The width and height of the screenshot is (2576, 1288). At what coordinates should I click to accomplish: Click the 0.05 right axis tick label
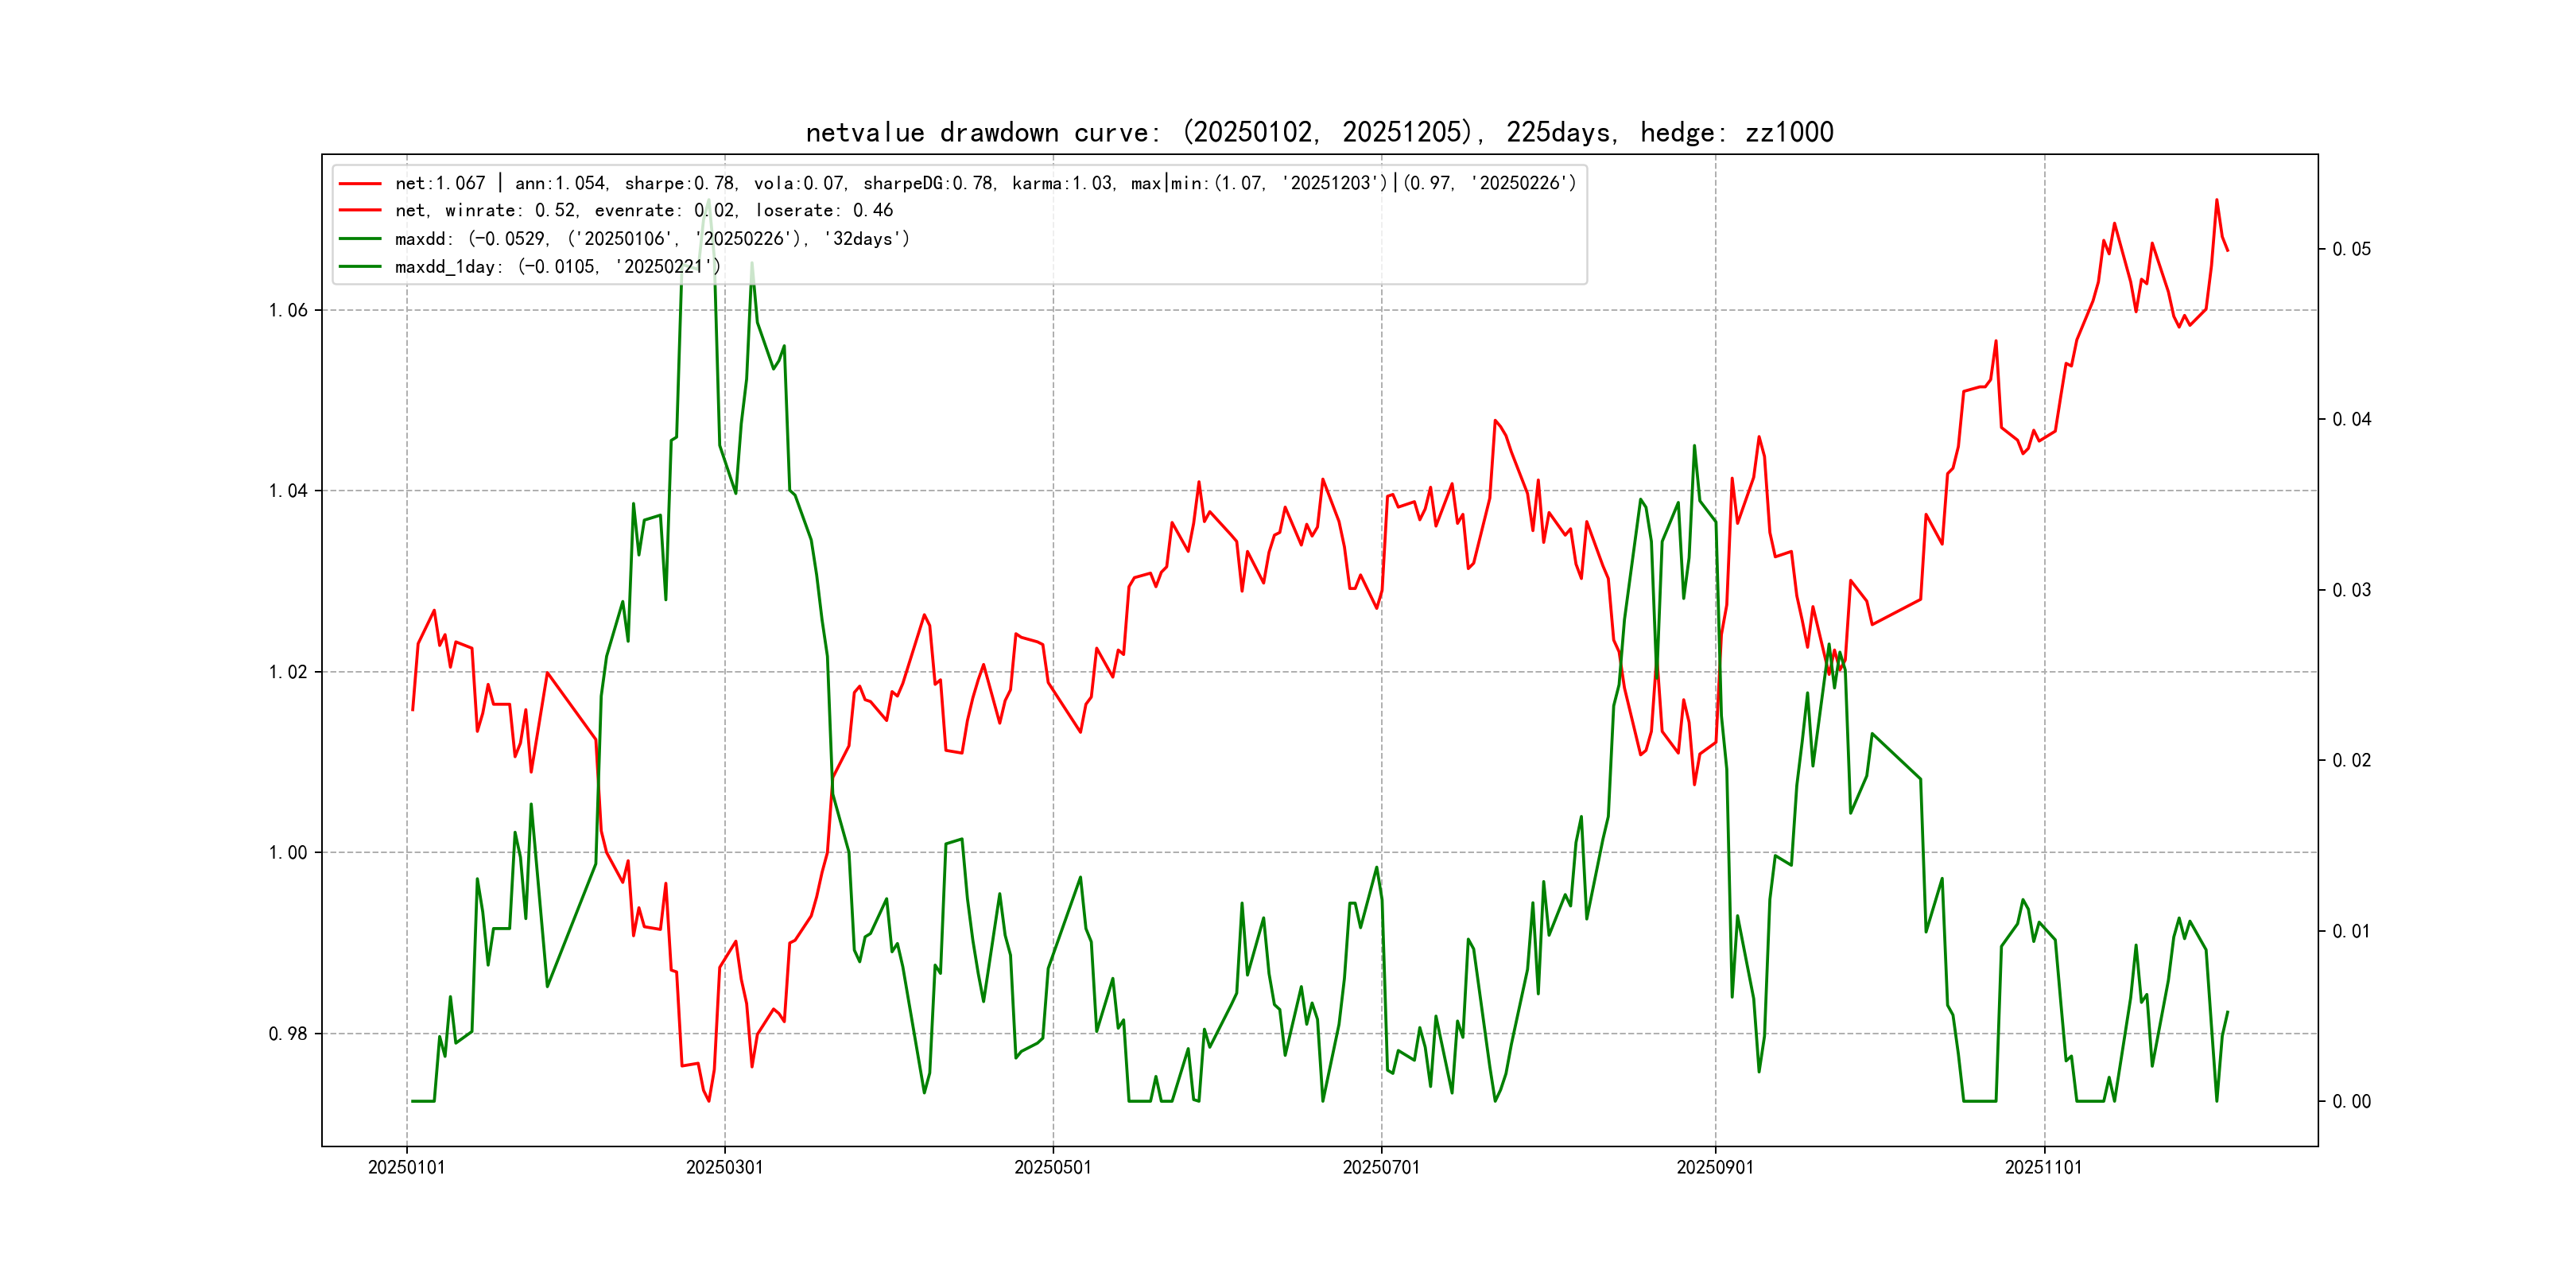(x=2351, y=249)
